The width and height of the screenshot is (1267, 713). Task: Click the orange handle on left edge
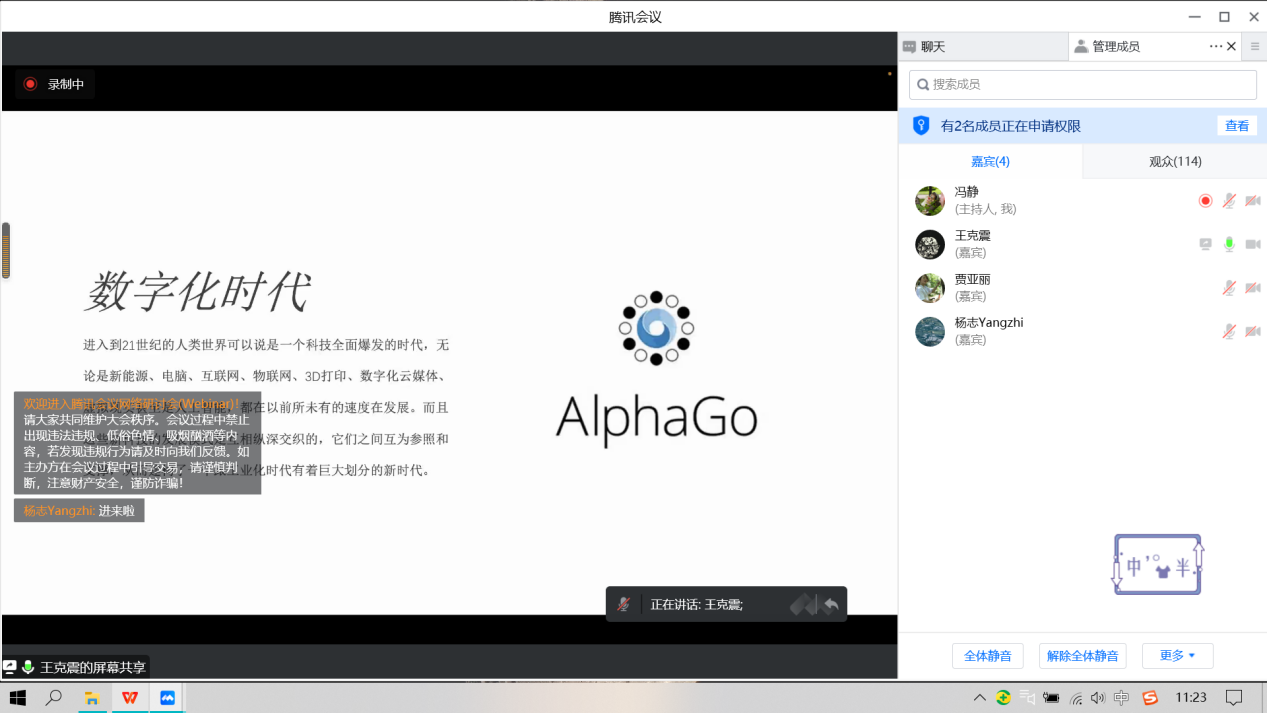pos(6,250)
